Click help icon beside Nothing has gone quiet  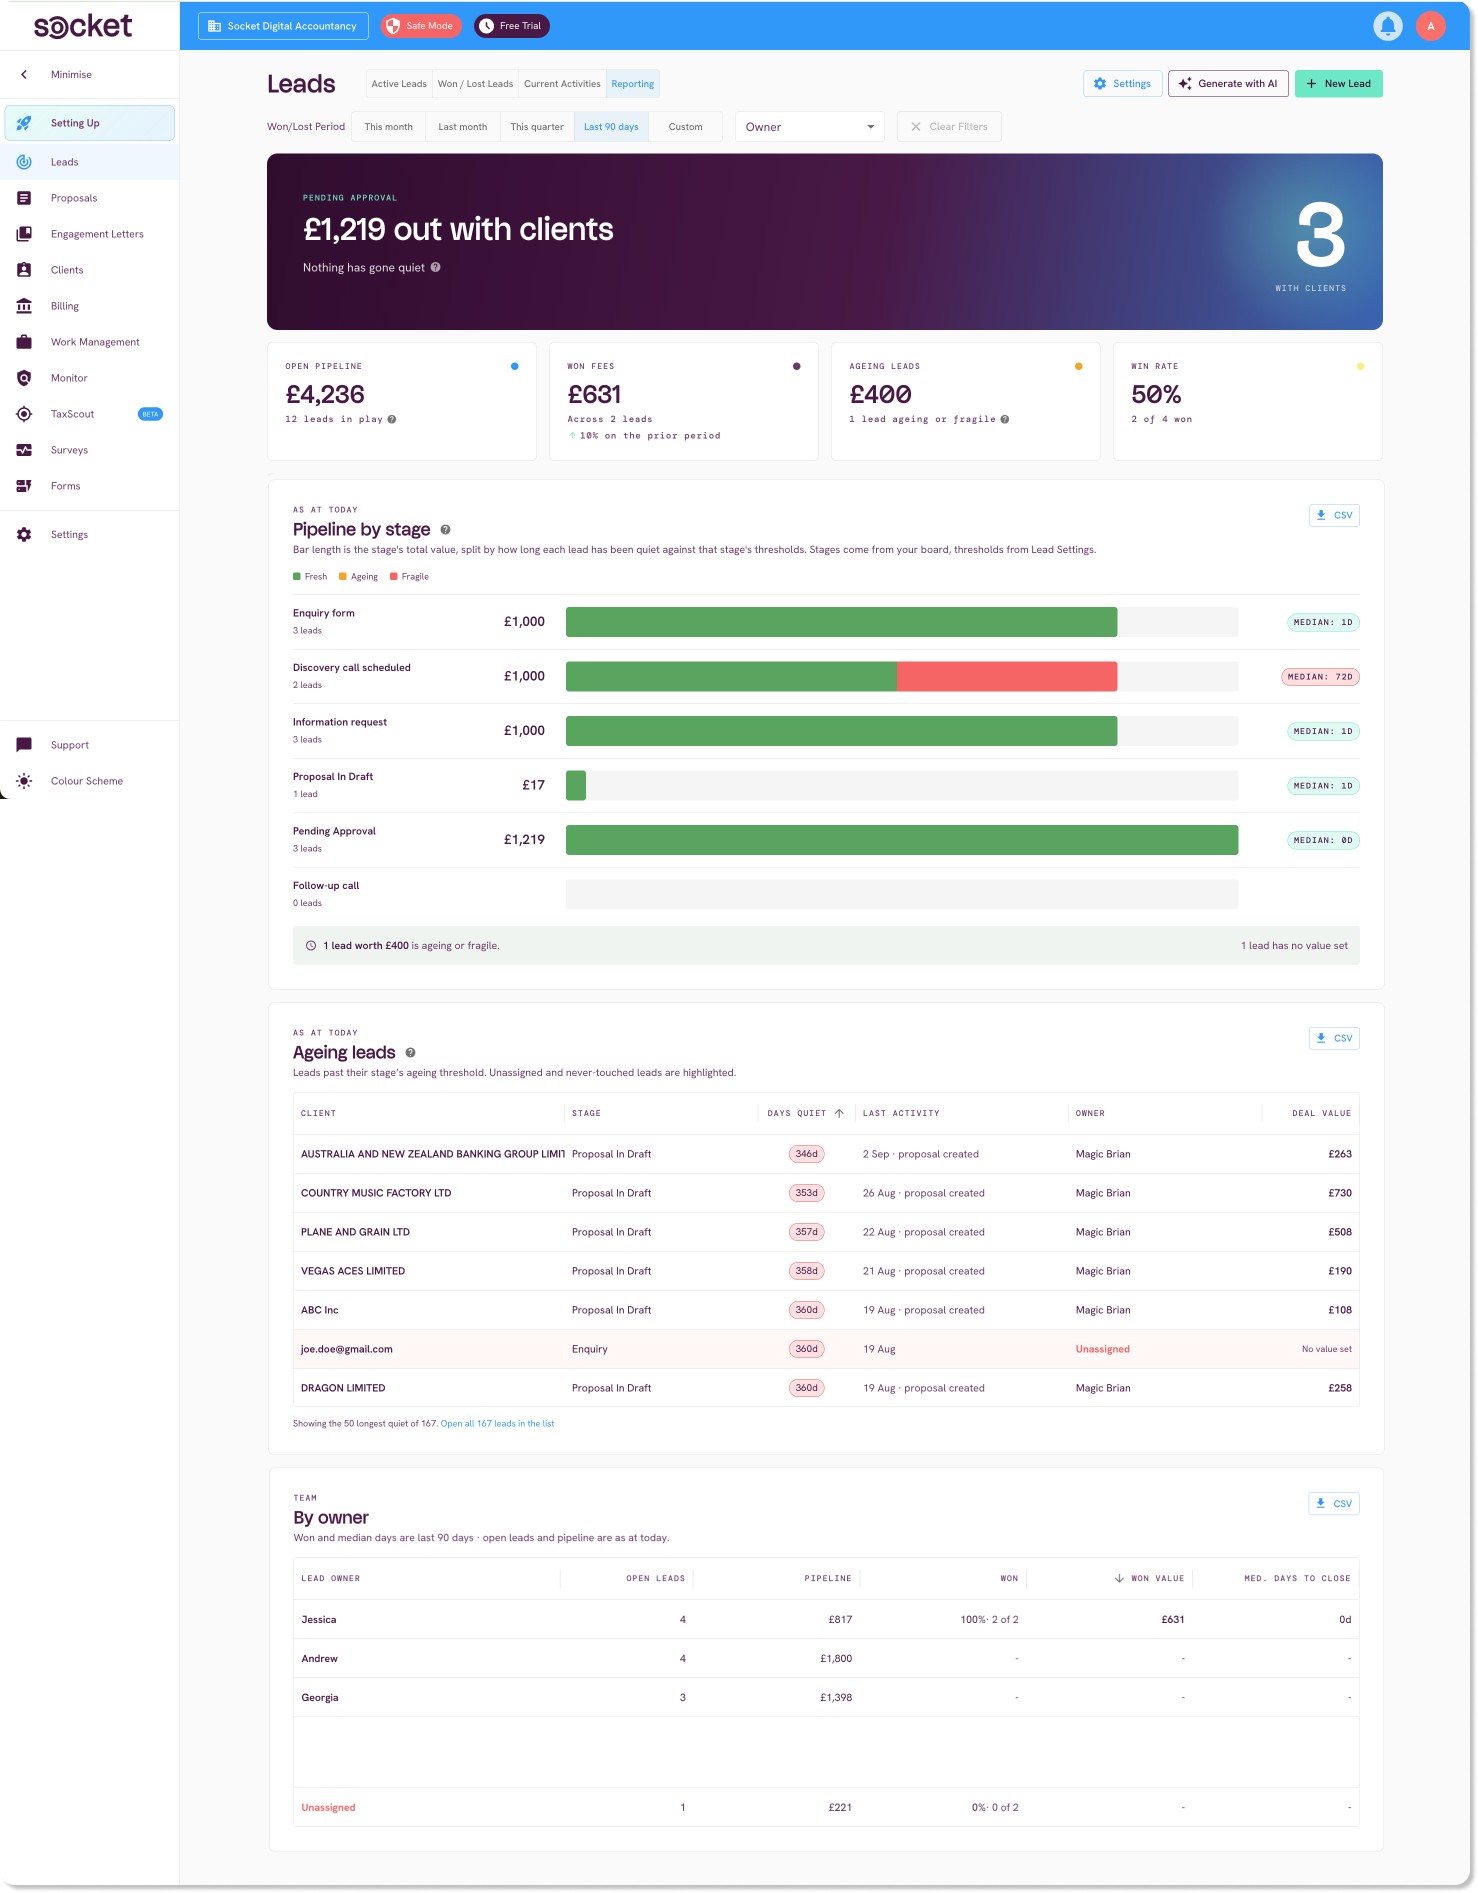(x=435, y=268)
